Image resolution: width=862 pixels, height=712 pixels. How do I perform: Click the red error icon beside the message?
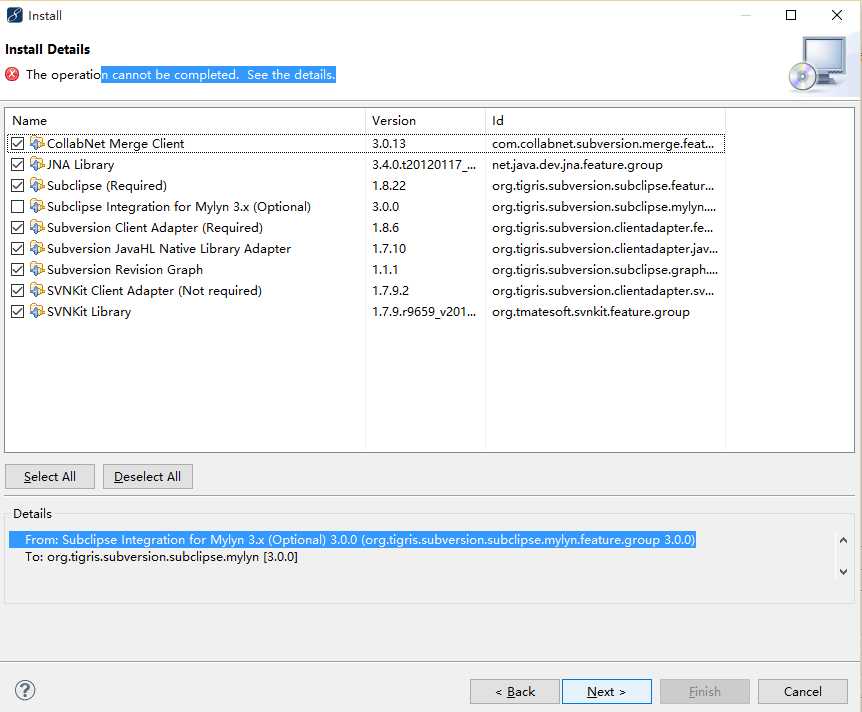12,74
